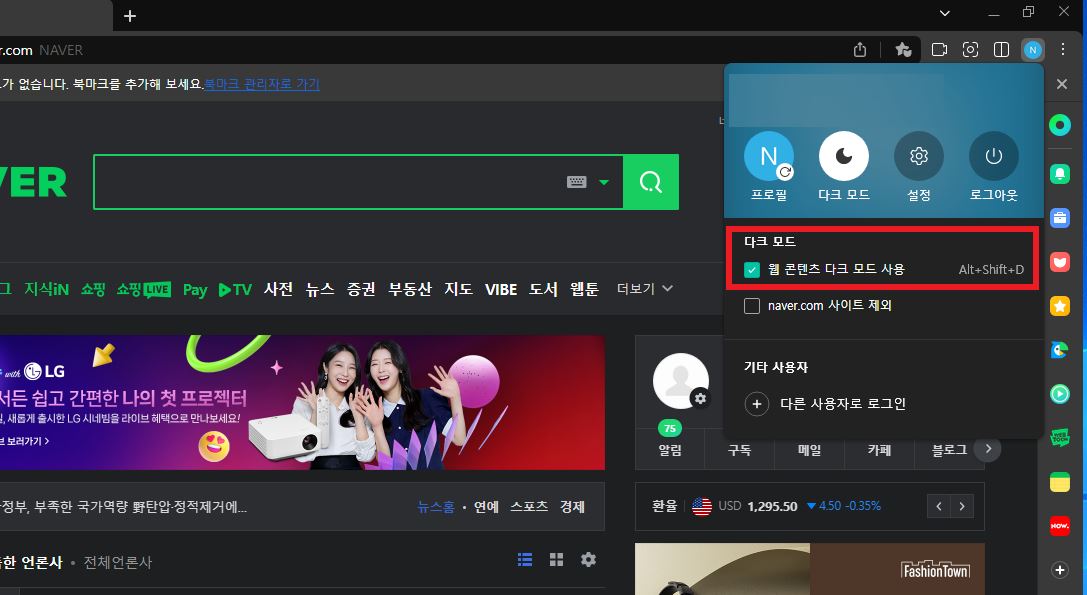Click the N profile button in toolbar
This screenshot has height=595, width=1087.
1032,50
